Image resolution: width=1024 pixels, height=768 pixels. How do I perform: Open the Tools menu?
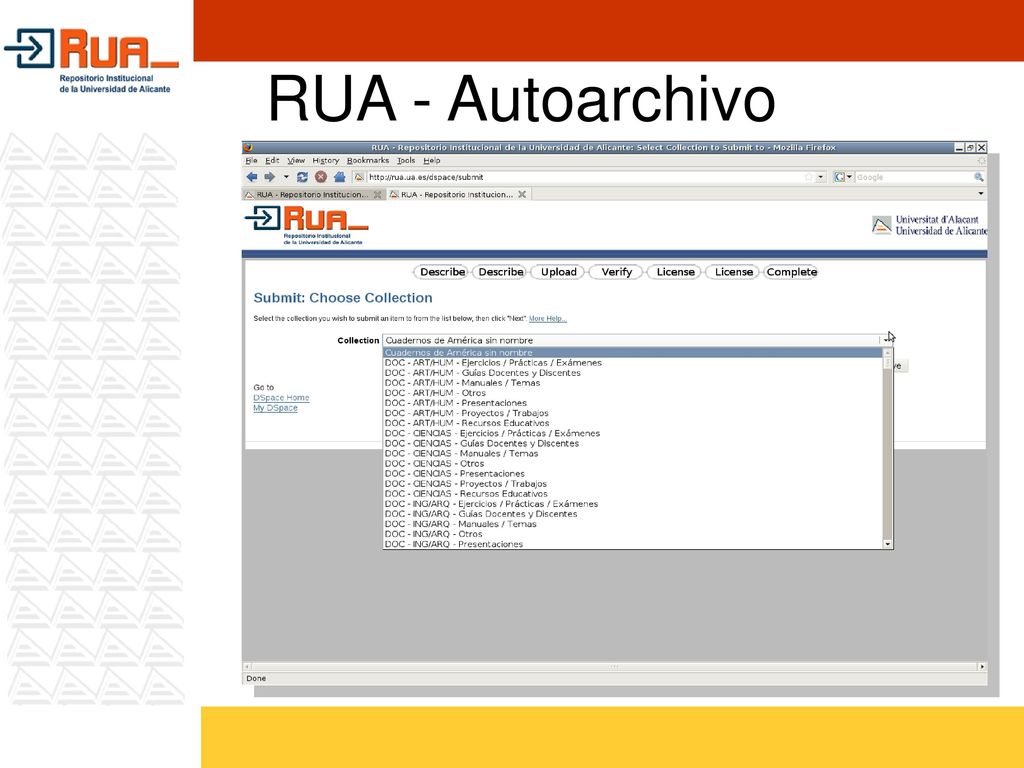point(406,161)
